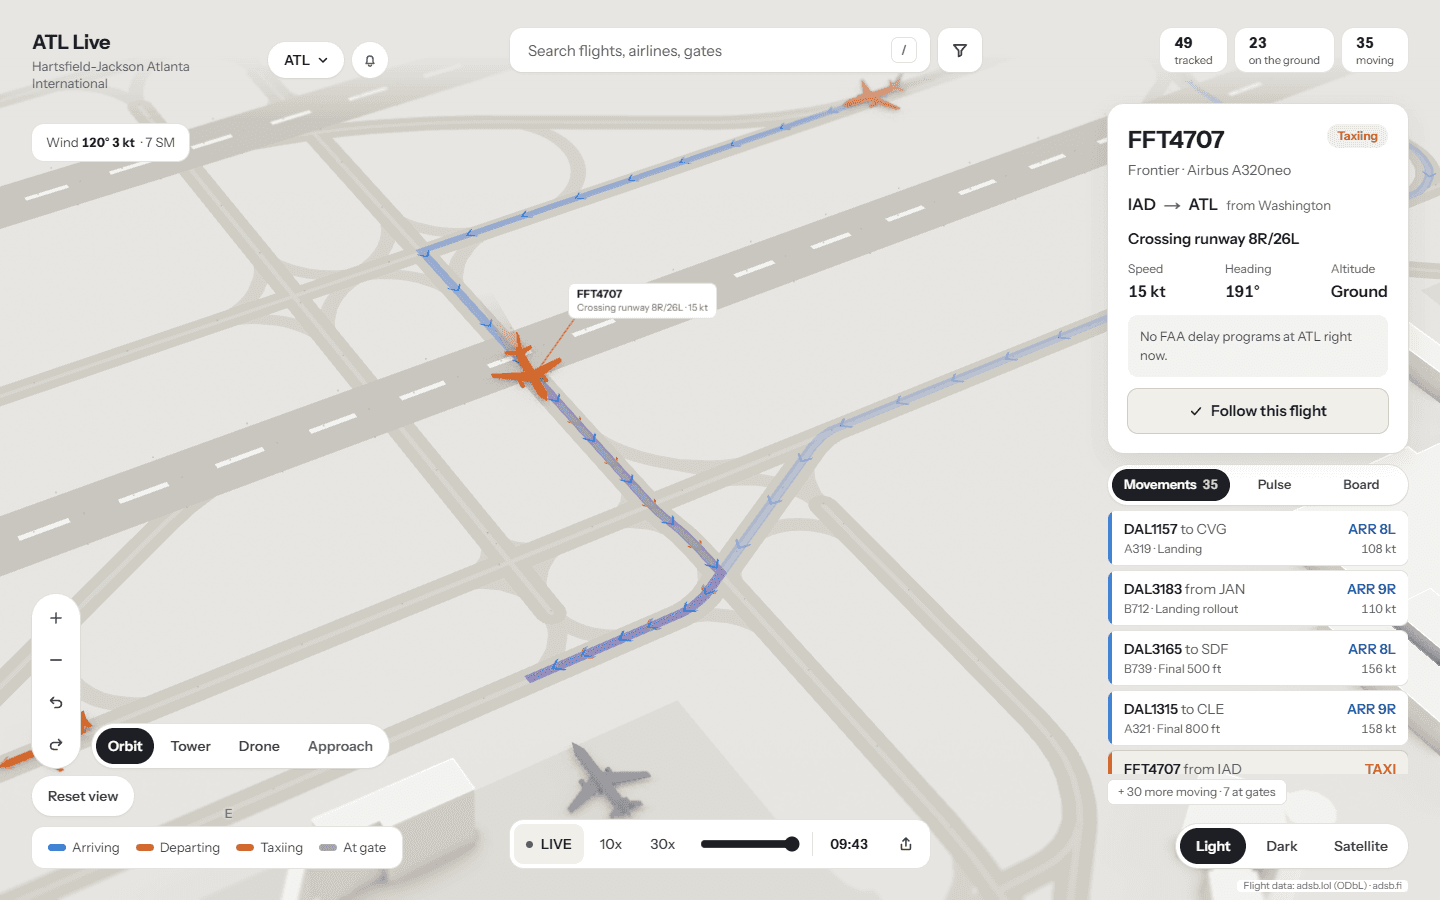Select the FFT4707 from IAD movement row

click(x=1258, y=765)
